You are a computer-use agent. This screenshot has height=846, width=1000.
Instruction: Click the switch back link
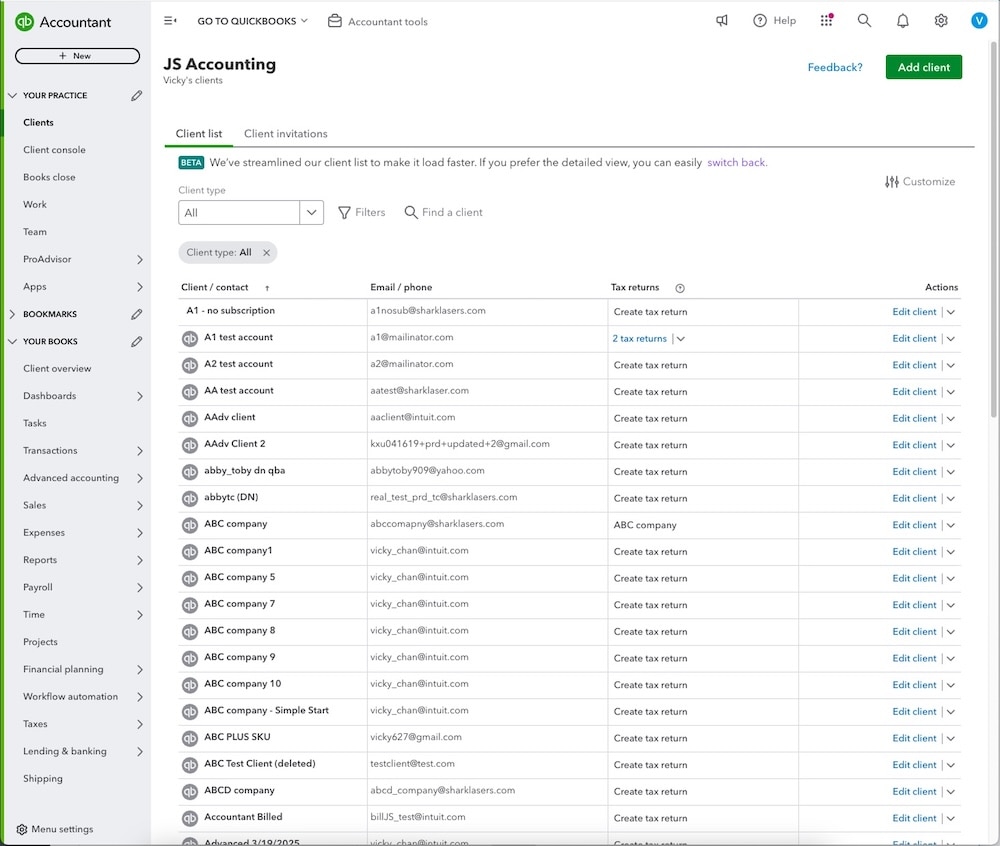pyautogui.click(x=736, y=161)
